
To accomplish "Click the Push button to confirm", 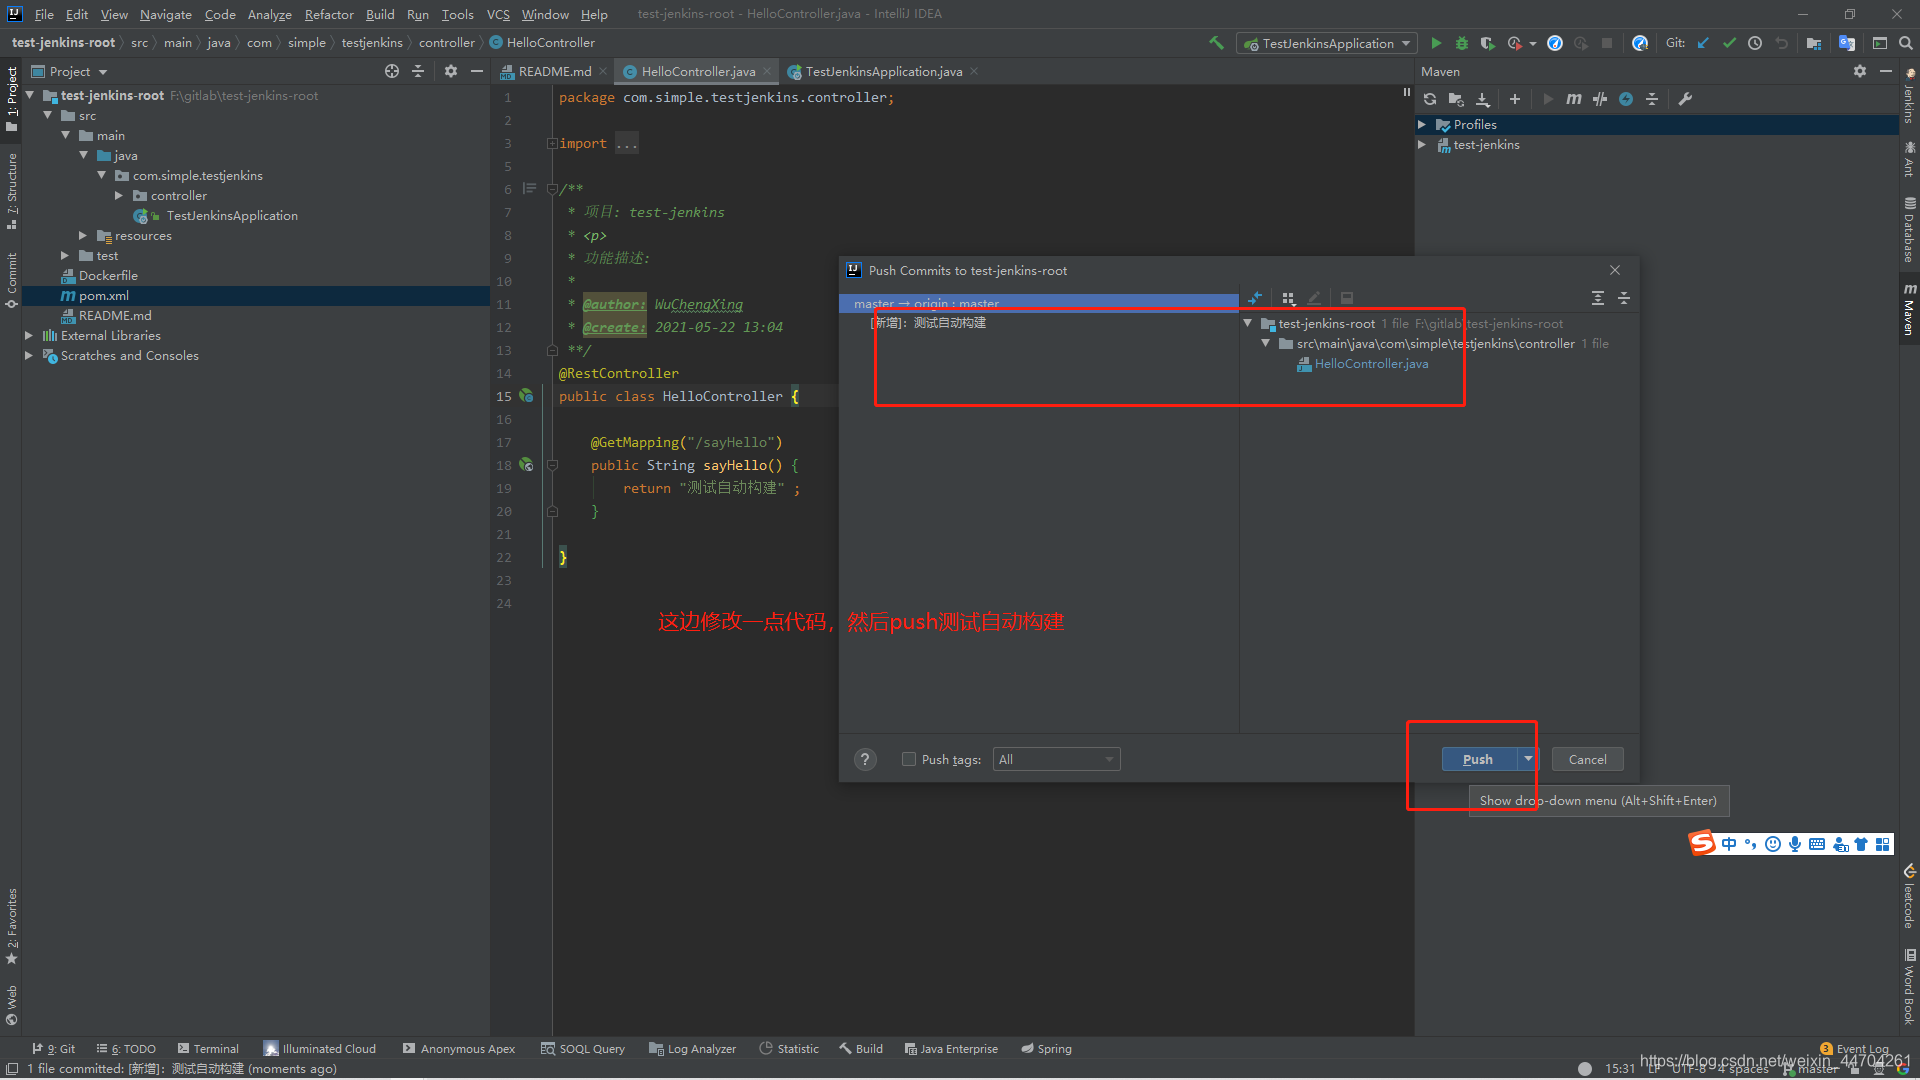I will (x=1478, y=758).
